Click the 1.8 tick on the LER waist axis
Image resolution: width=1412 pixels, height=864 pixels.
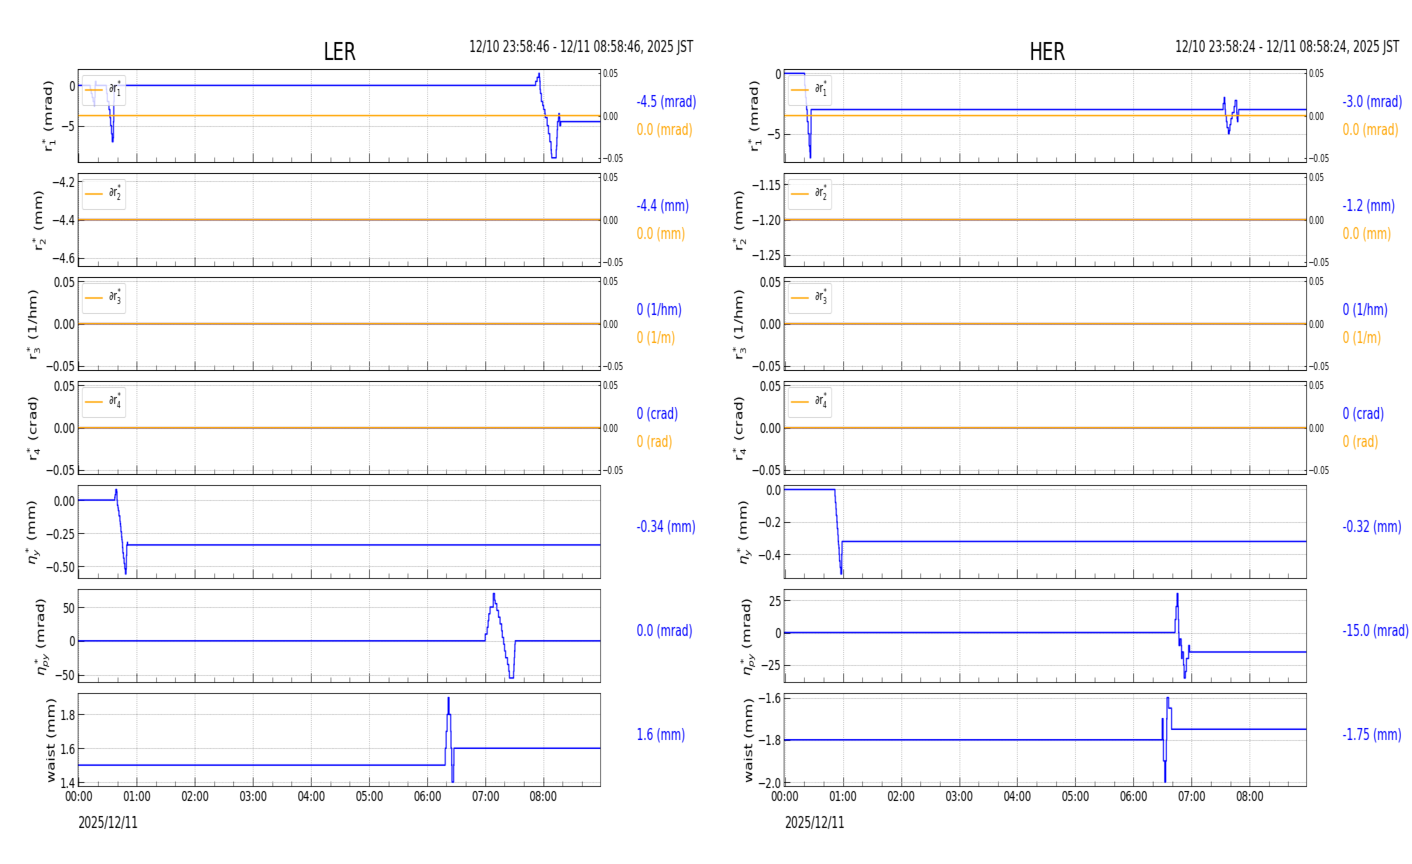[68, 715]
